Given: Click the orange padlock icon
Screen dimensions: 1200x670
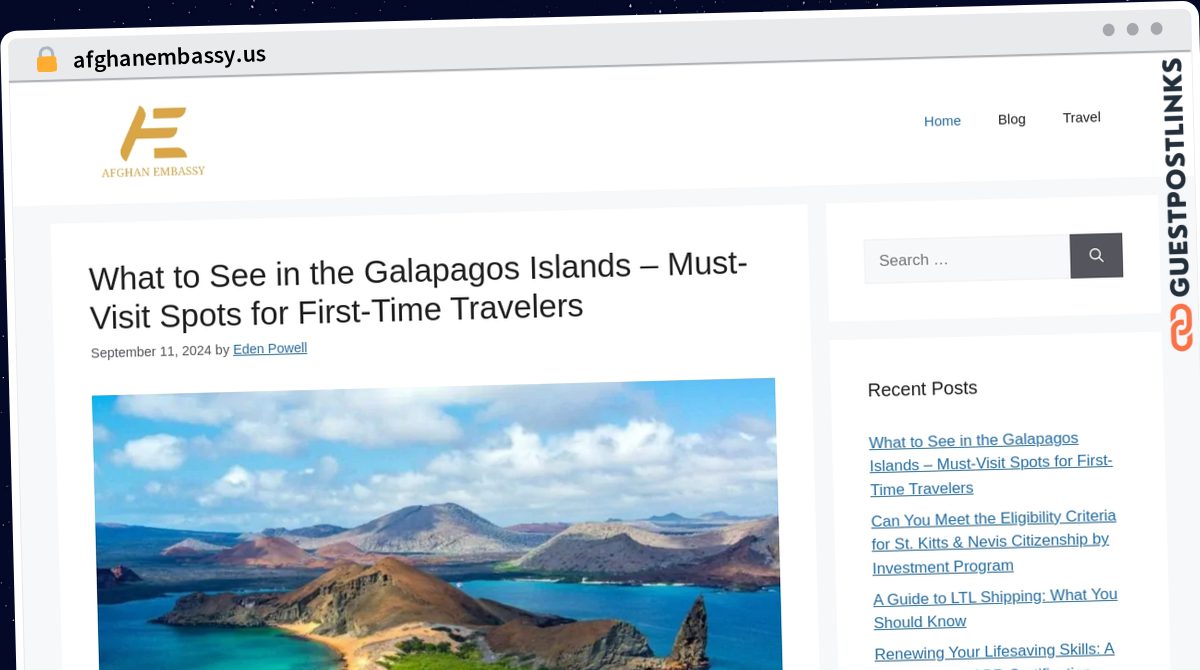Looking at the screenshot, I should point(46,60).
